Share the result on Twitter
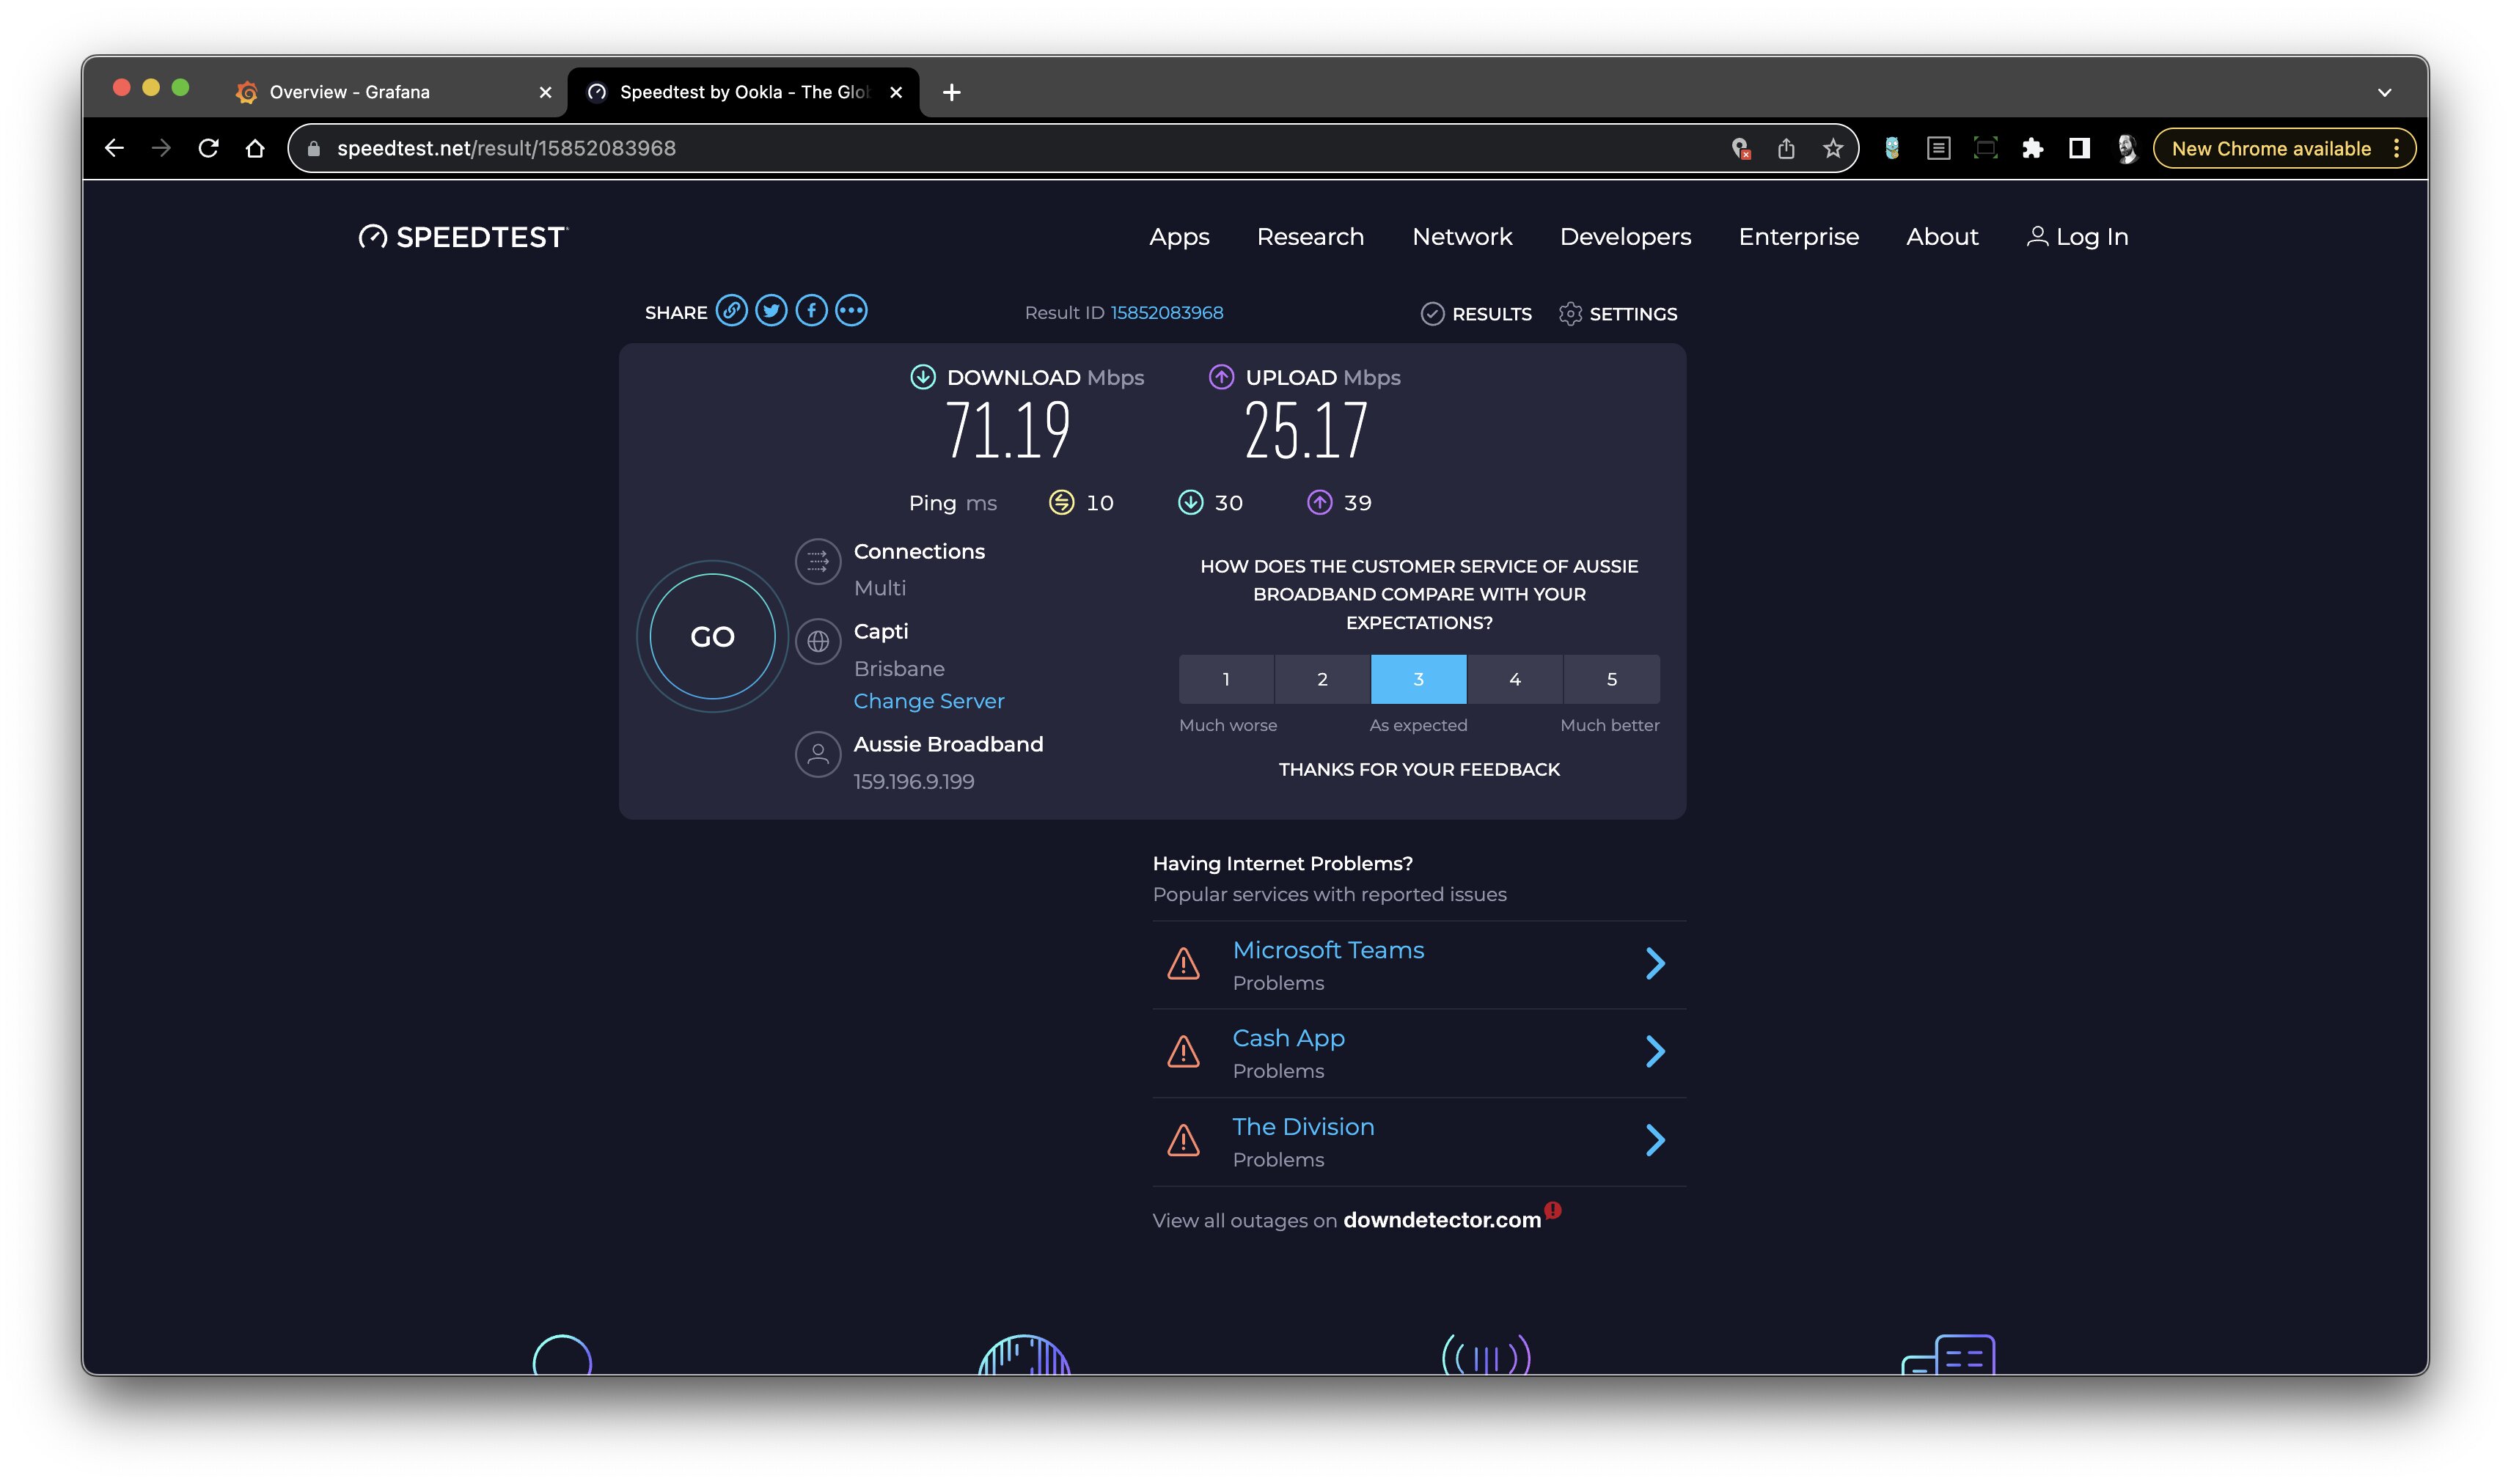Image resolution: width=2511 pixels, height=1484 pixels. tap(773, 311)
